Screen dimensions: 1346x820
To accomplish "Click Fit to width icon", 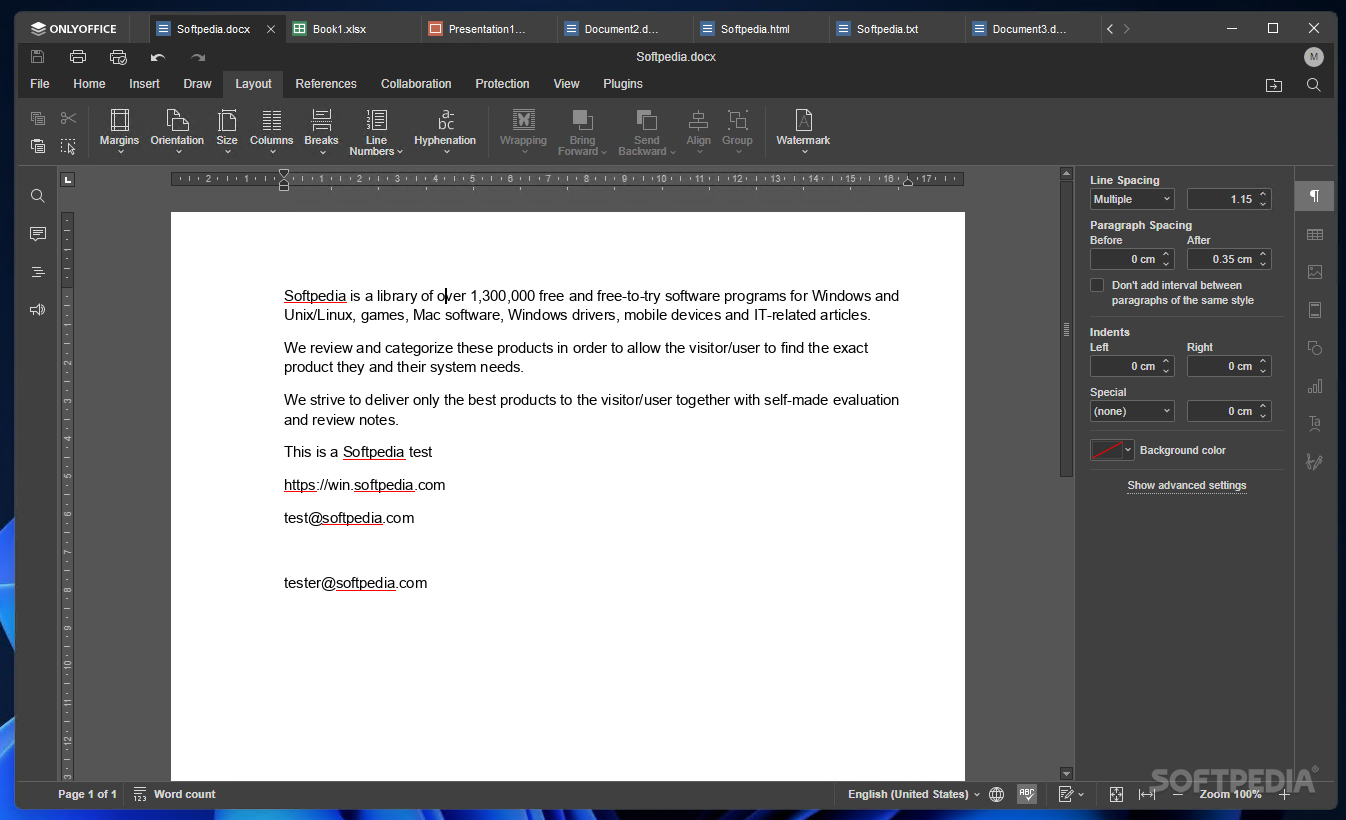I will pyautogui.click(x=1147, y=794).
